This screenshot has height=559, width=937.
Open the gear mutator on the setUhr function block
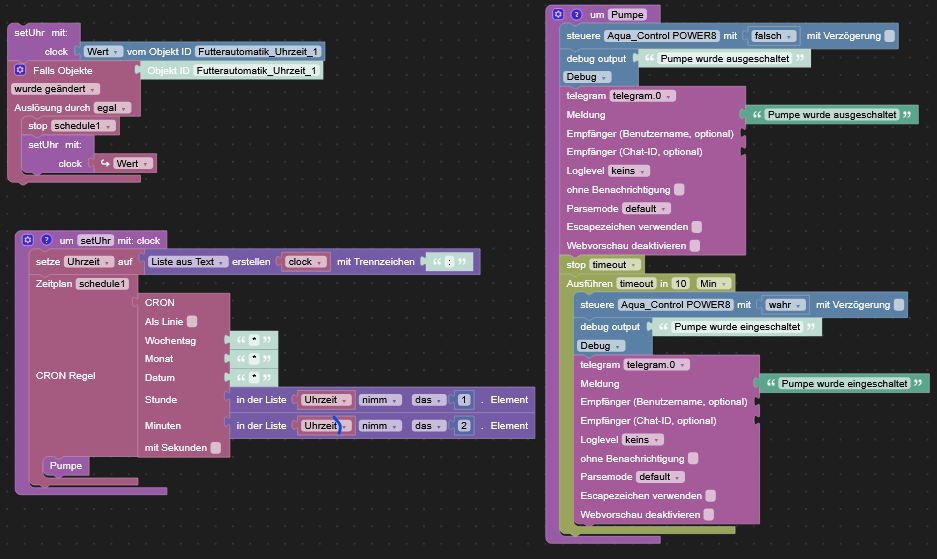point(28,240)
